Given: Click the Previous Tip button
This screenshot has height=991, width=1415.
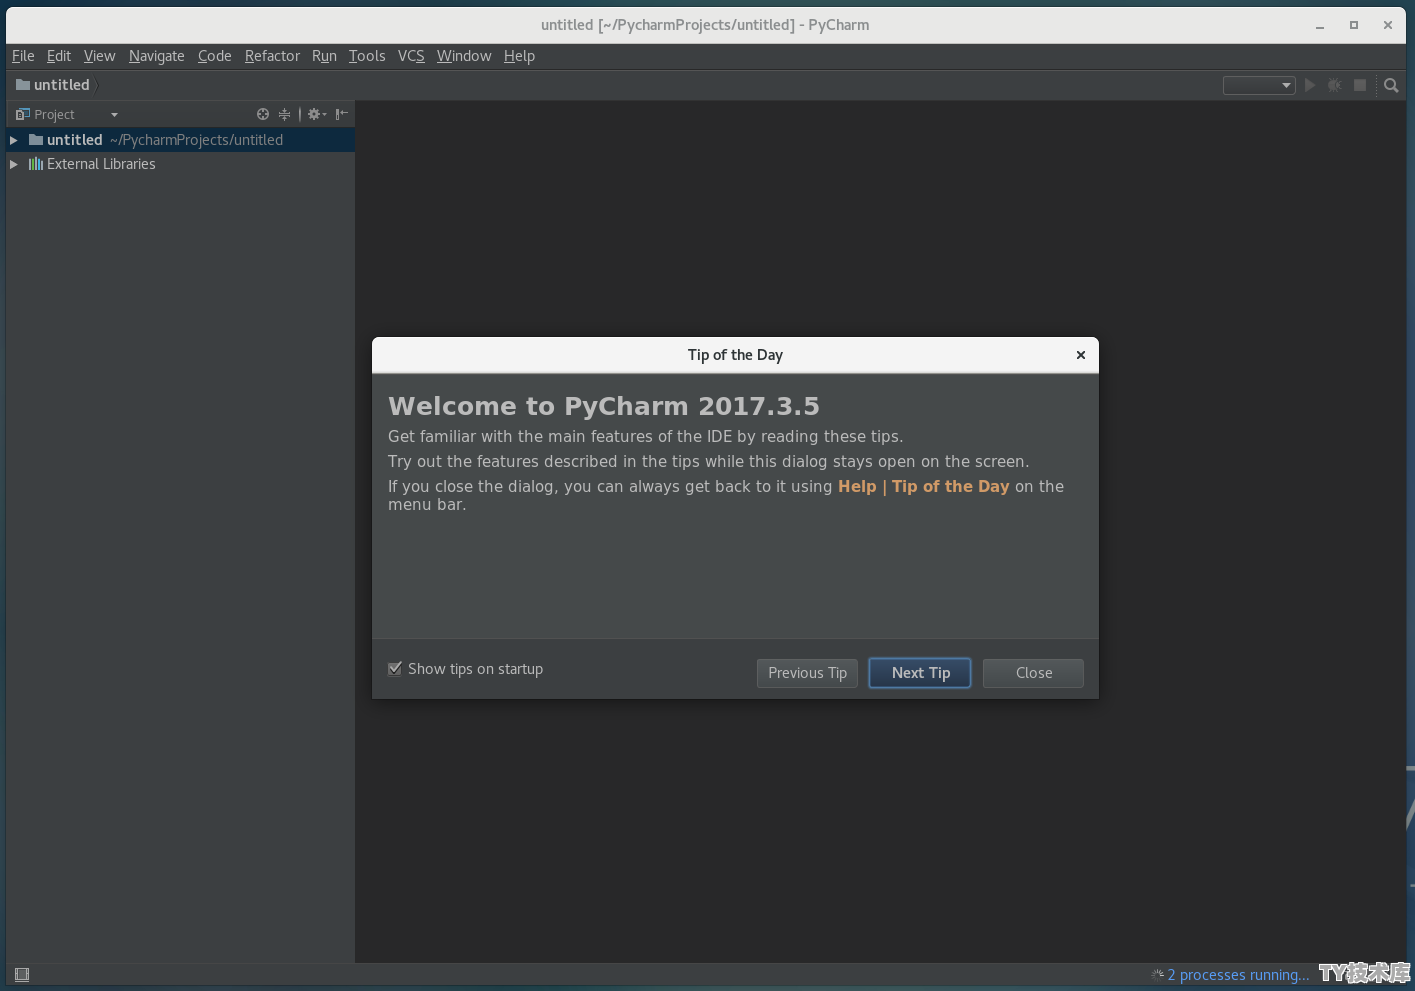Looking at the screenshot, I should click(x=807, y=673).
